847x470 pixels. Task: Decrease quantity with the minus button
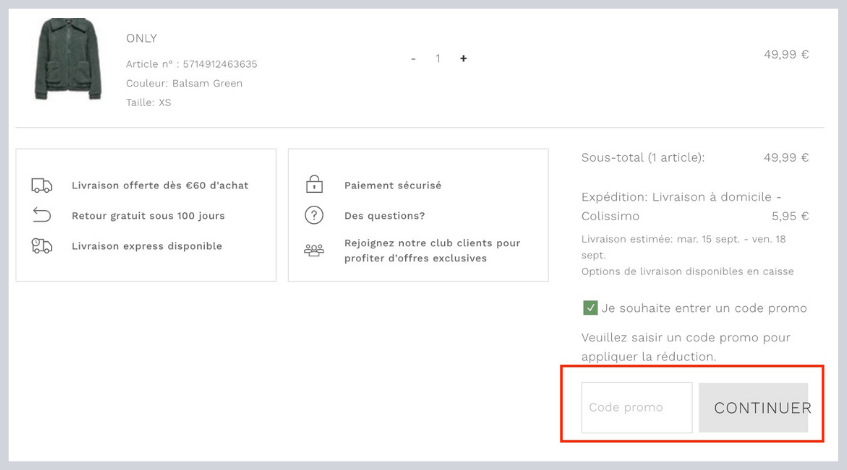pos(413,59)
